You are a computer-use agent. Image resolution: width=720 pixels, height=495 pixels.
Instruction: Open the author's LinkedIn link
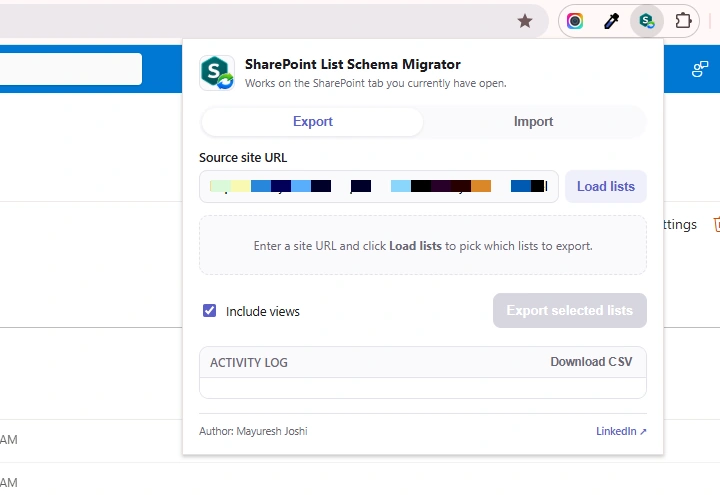621,431
